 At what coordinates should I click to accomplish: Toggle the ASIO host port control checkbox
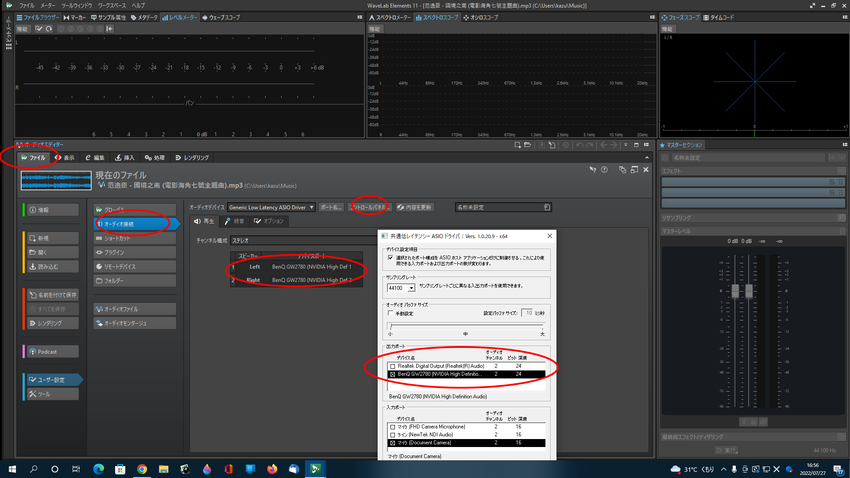[391, 257]
